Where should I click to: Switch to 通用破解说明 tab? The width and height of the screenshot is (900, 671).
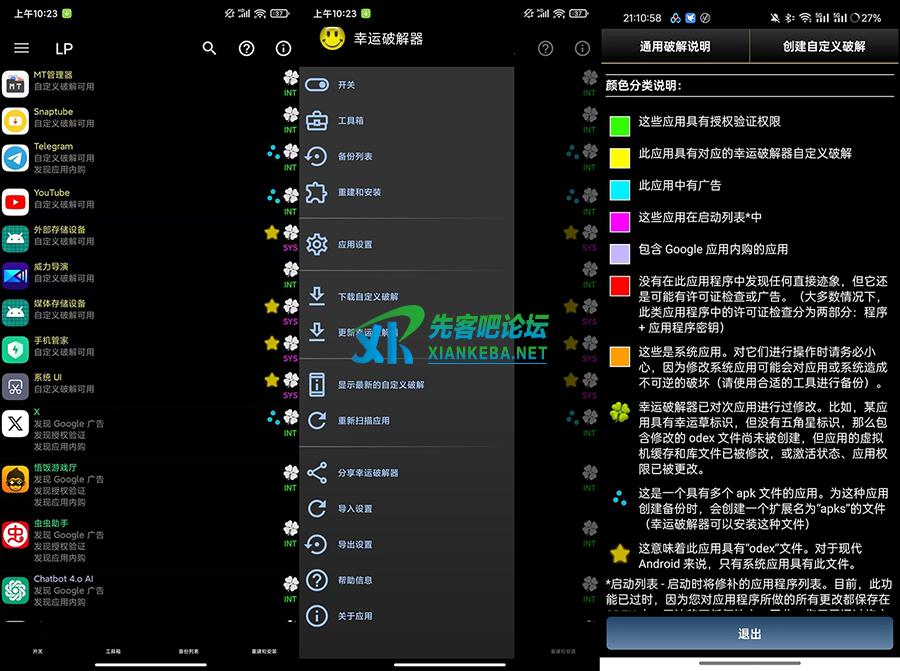click(x=675, y=46)
